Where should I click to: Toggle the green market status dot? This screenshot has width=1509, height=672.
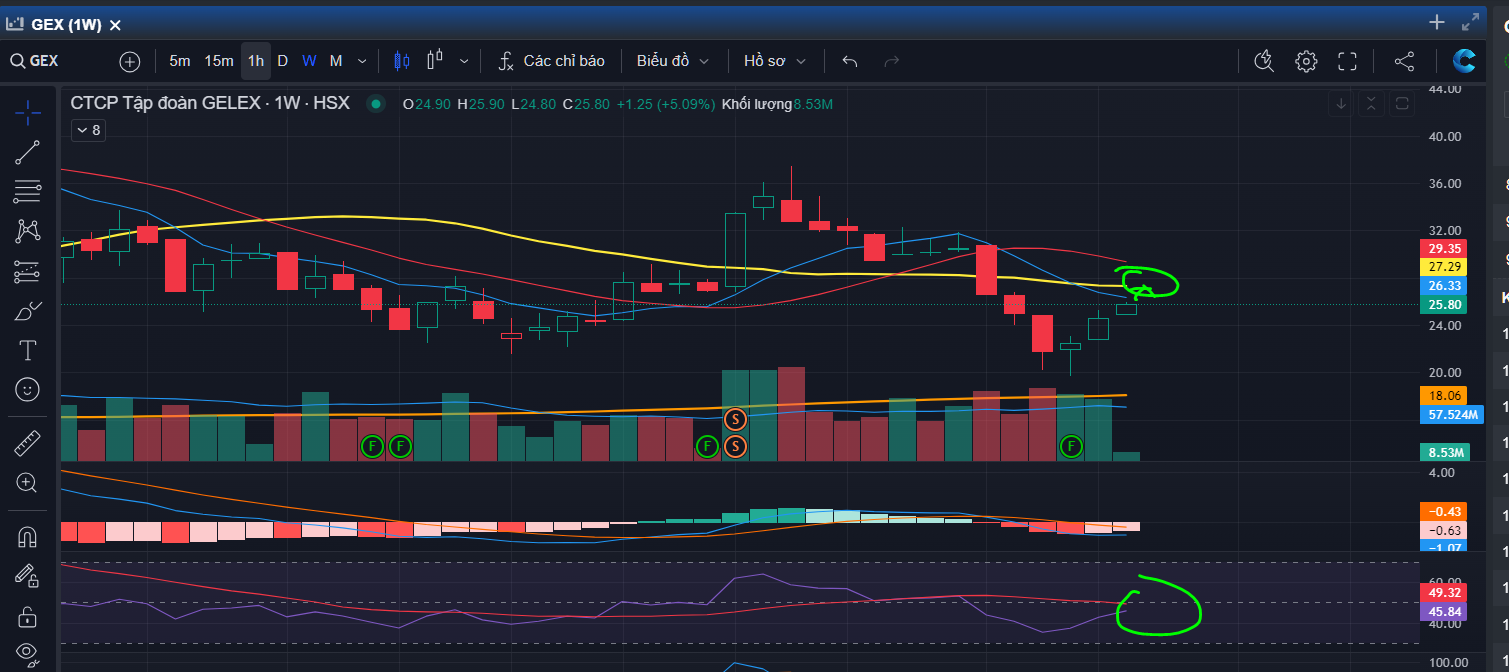tap(376, 103)
